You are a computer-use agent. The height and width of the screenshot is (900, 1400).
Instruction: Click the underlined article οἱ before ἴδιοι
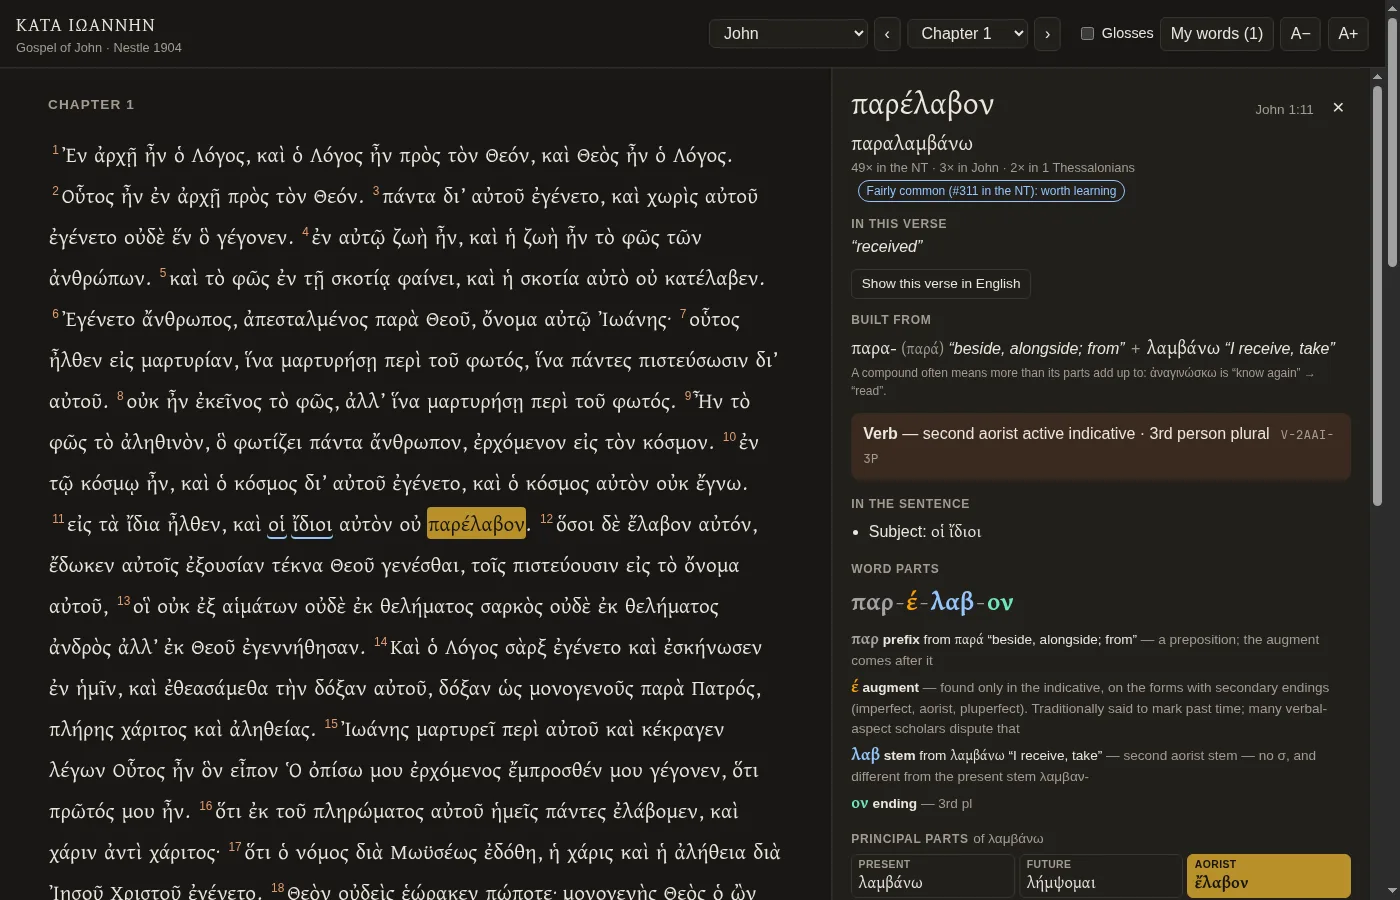click(277, 525)
